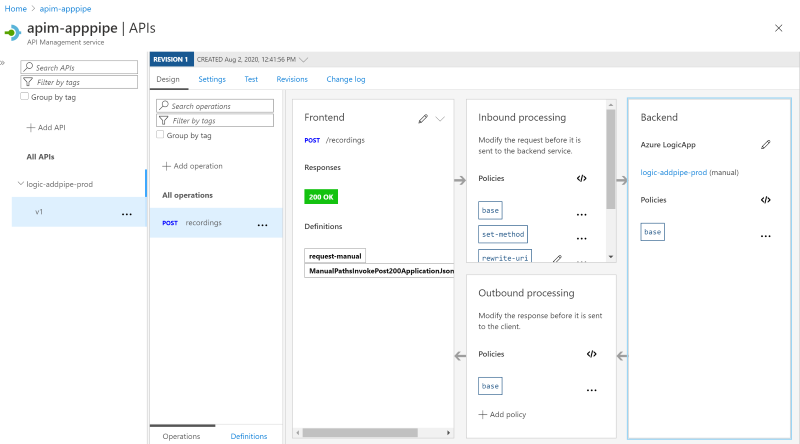Click Add API
800x444 pixels.
click(46, 128)
